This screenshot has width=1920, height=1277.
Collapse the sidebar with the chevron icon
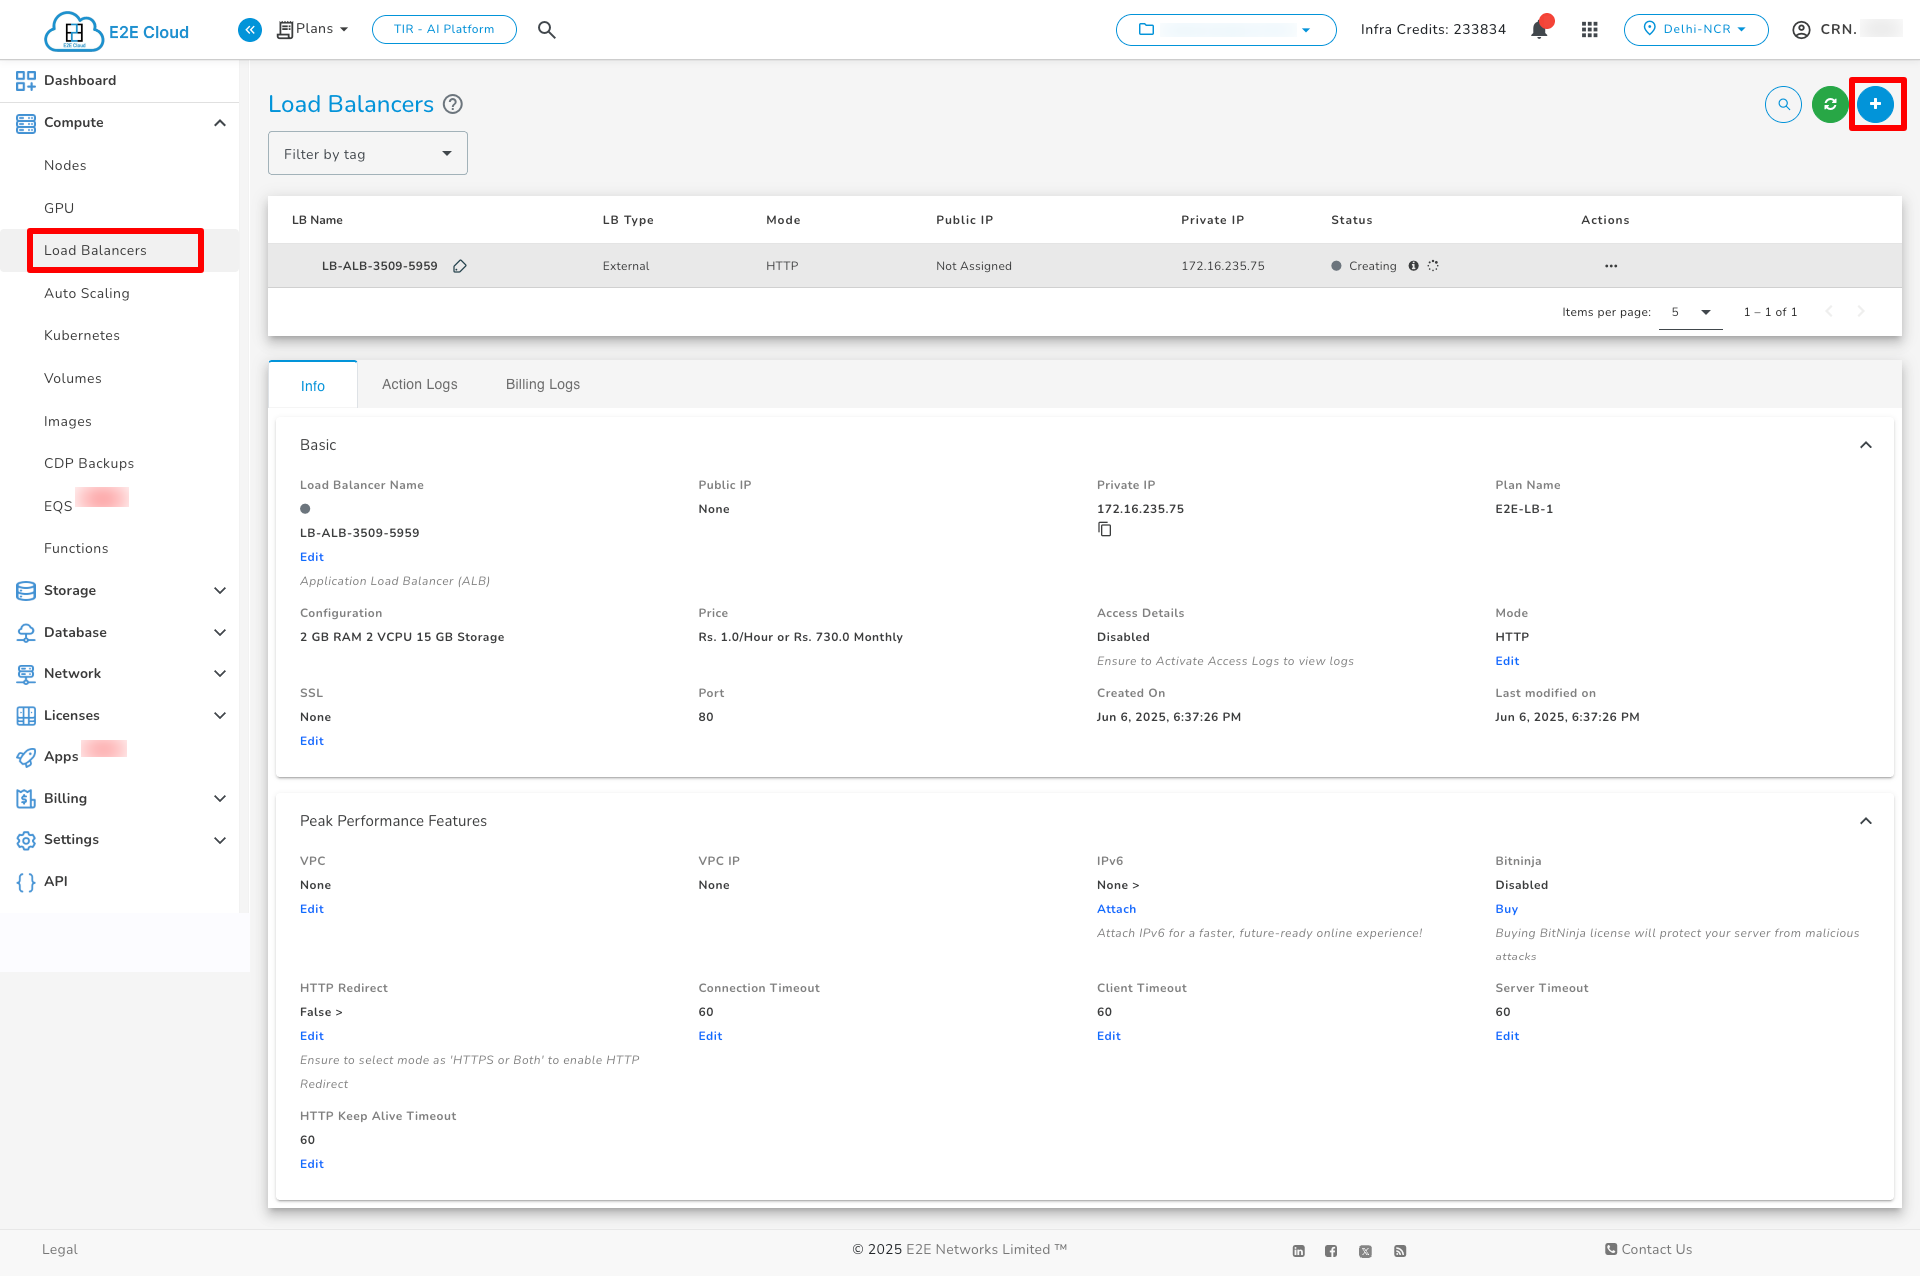249,29
